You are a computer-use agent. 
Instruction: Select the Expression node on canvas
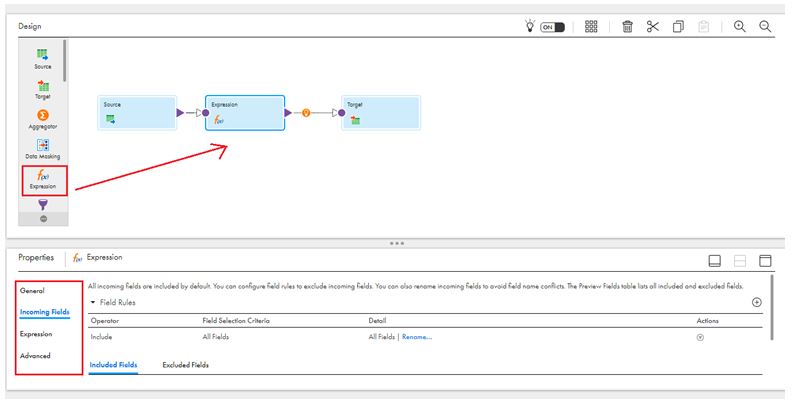click(x=245, y=112)
